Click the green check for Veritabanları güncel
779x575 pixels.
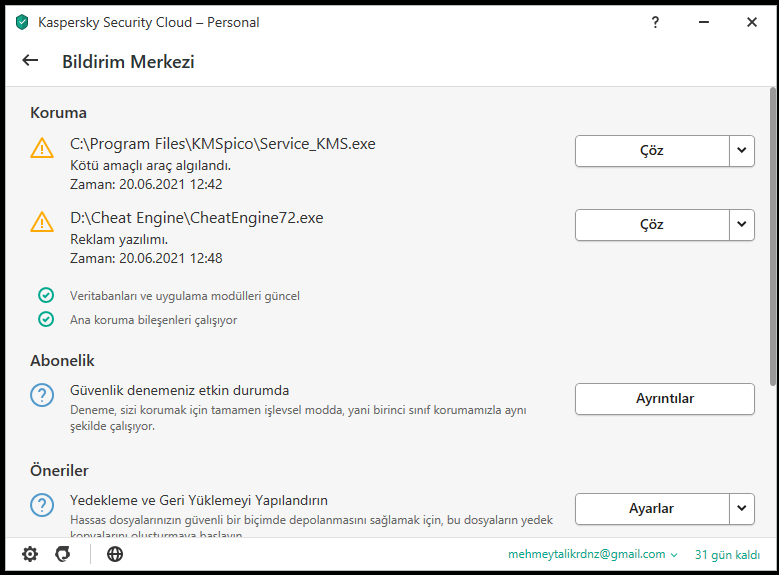tap(45, 295)
